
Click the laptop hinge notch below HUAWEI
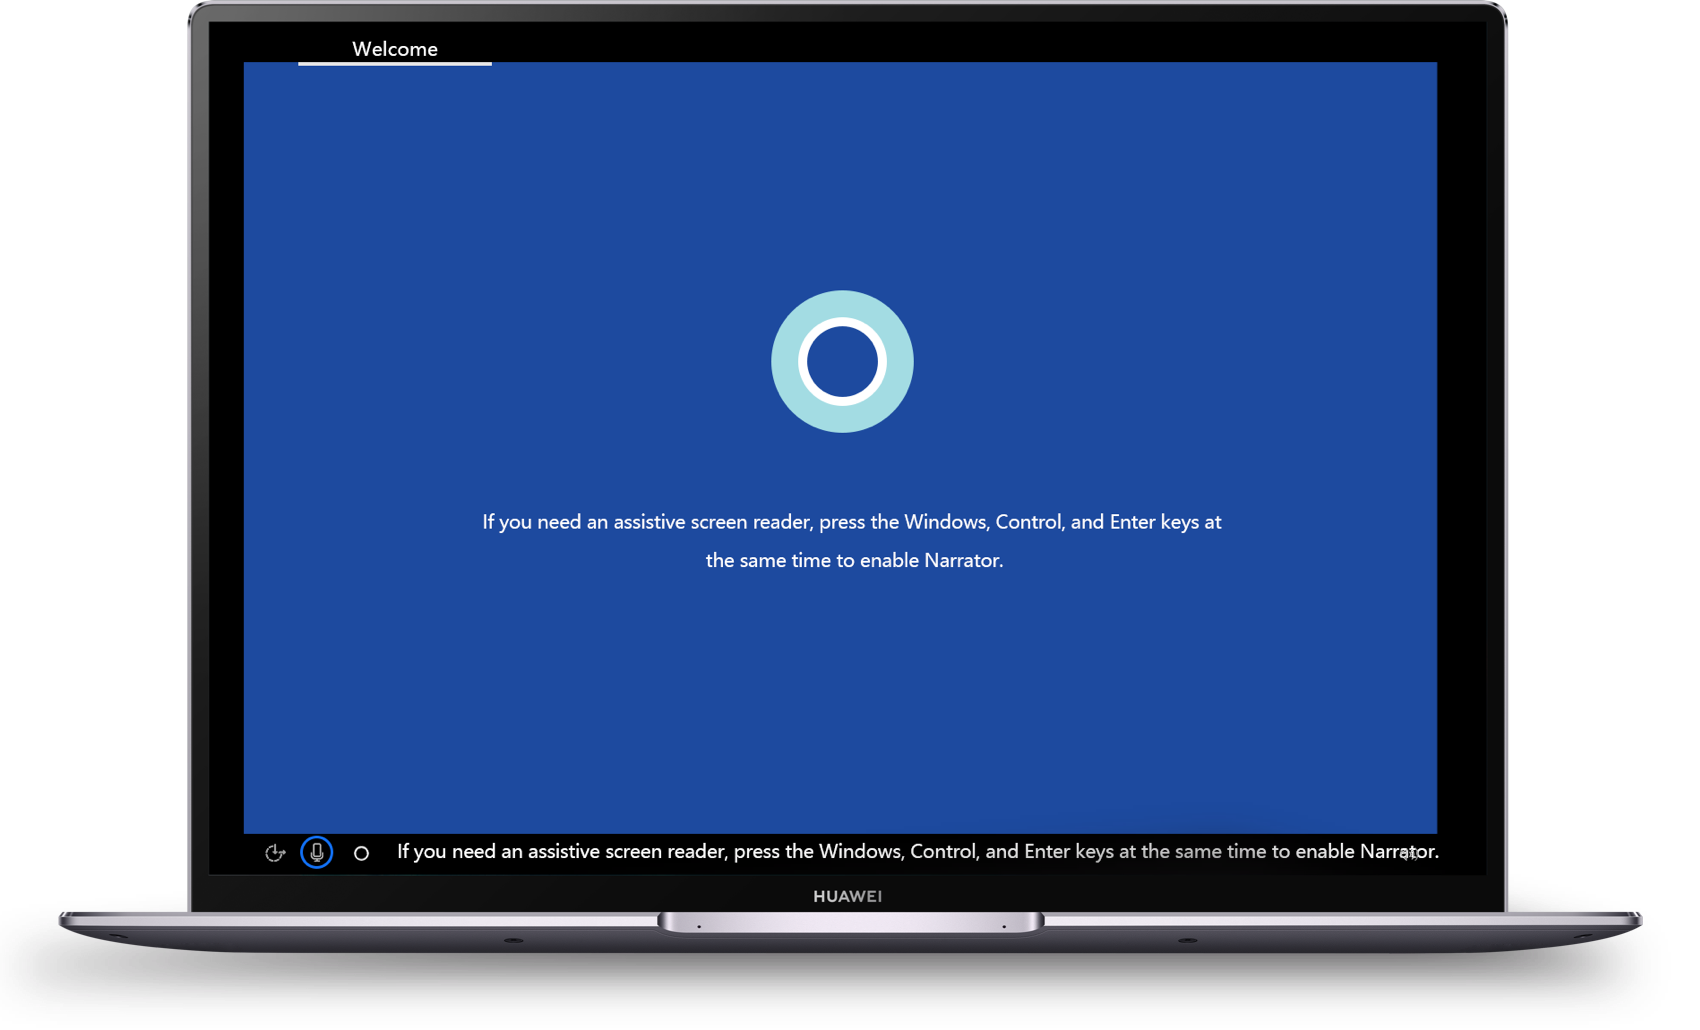pos(850,923)
